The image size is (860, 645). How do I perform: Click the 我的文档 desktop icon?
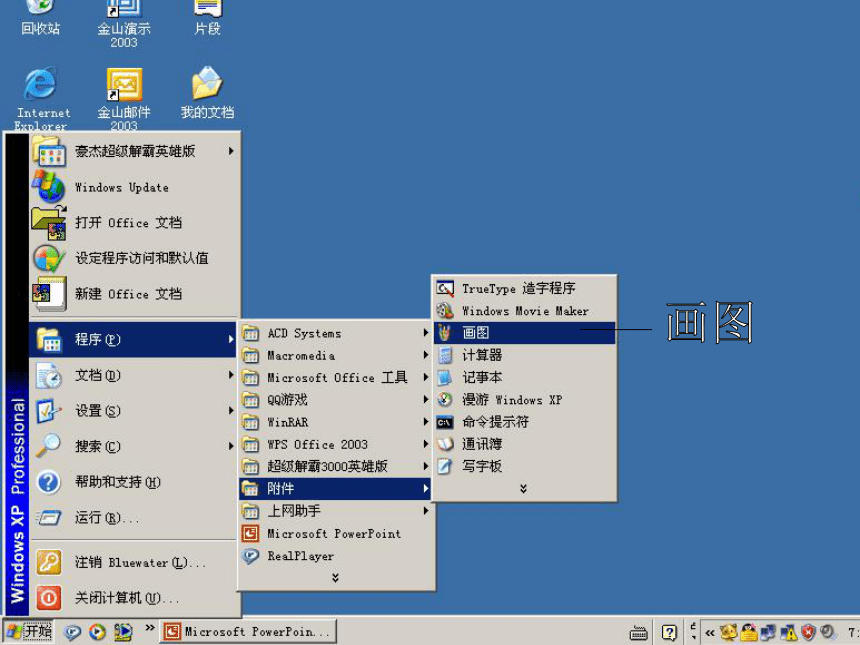pos(207,83)
